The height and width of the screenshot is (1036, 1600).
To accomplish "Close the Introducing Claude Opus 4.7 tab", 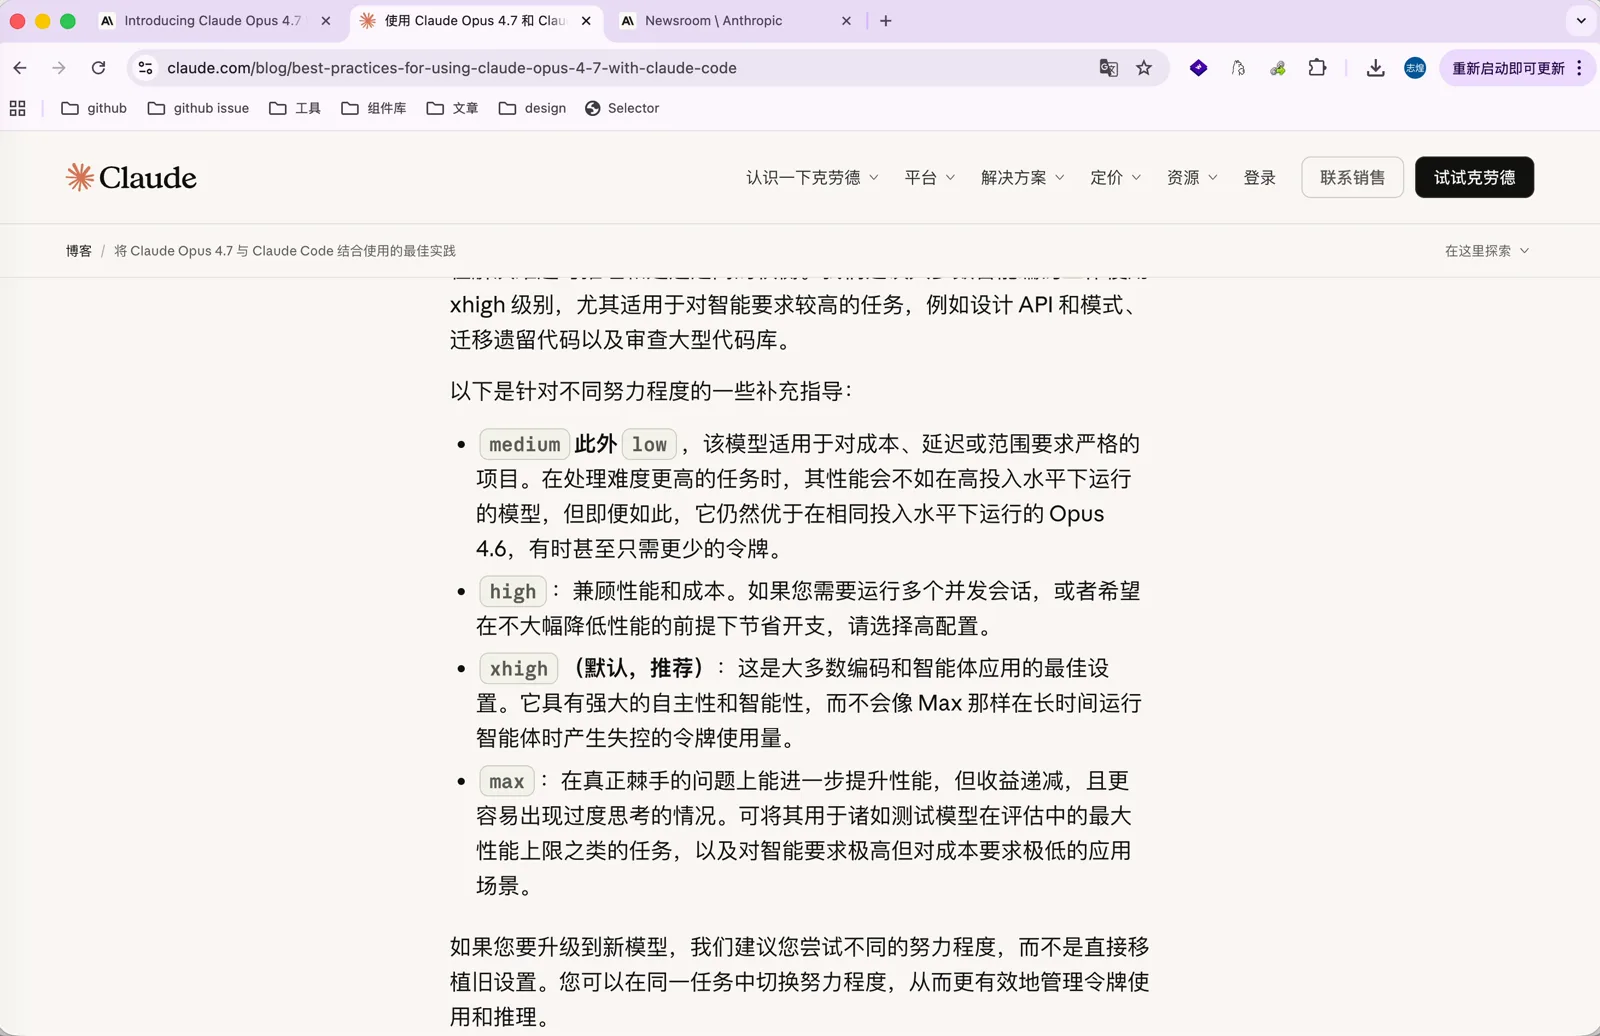I will (326, 21).
